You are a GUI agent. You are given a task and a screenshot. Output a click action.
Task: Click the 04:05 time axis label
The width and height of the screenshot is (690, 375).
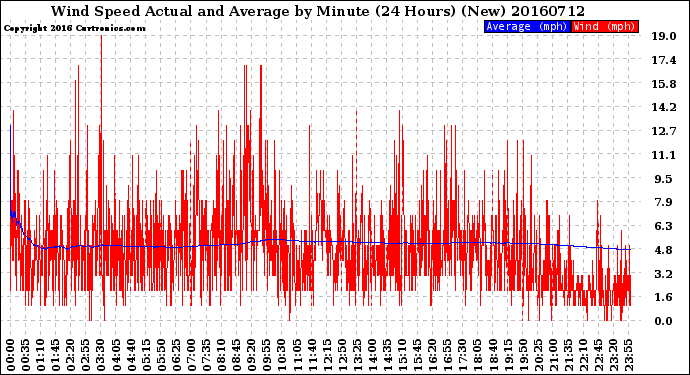tap(116, 355)
